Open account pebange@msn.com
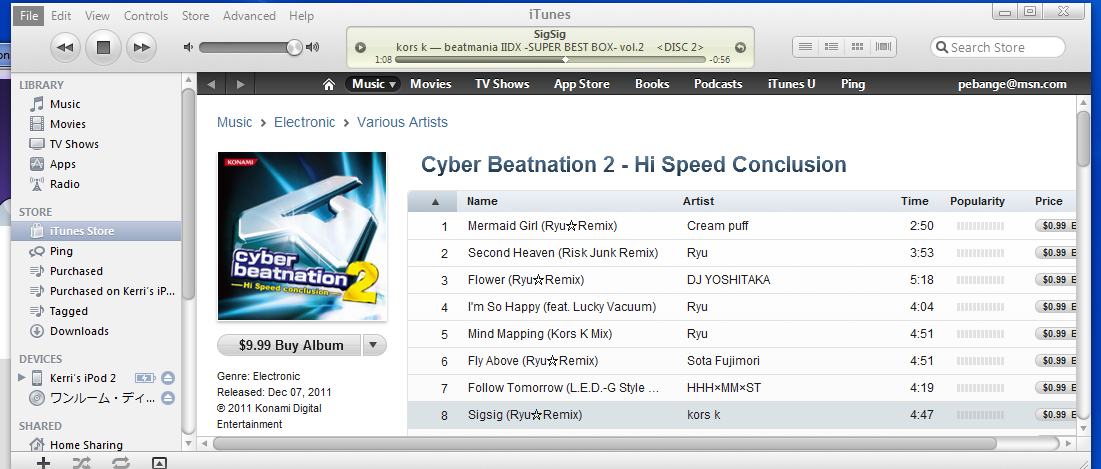The height and width of the screenshot is (469, 1101). pos(1012,84)
